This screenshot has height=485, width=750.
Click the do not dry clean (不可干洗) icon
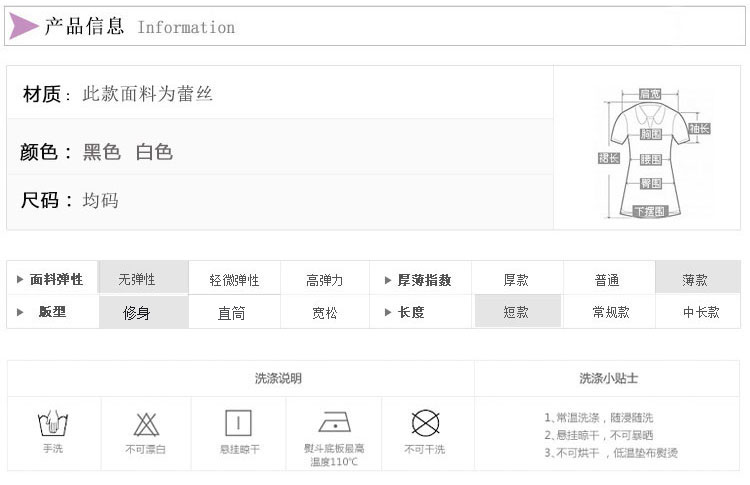(425, 422)
